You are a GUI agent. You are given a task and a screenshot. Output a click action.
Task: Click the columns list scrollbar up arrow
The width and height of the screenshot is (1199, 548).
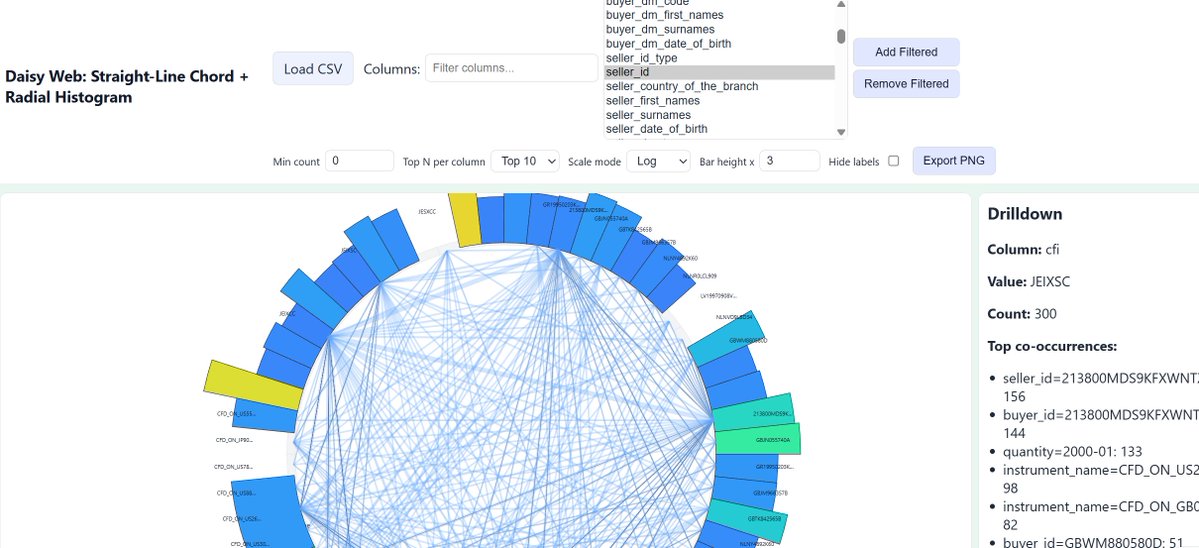(841, 4)
